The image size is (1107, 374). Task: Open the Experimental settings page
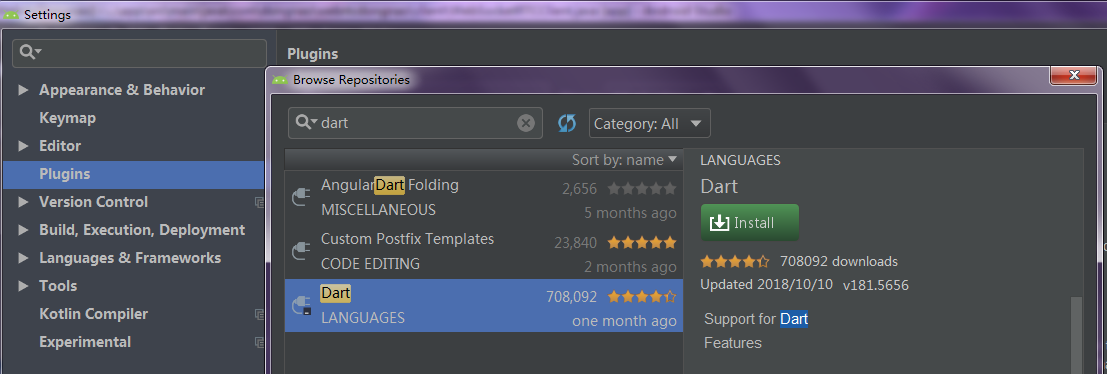[85, 342]
